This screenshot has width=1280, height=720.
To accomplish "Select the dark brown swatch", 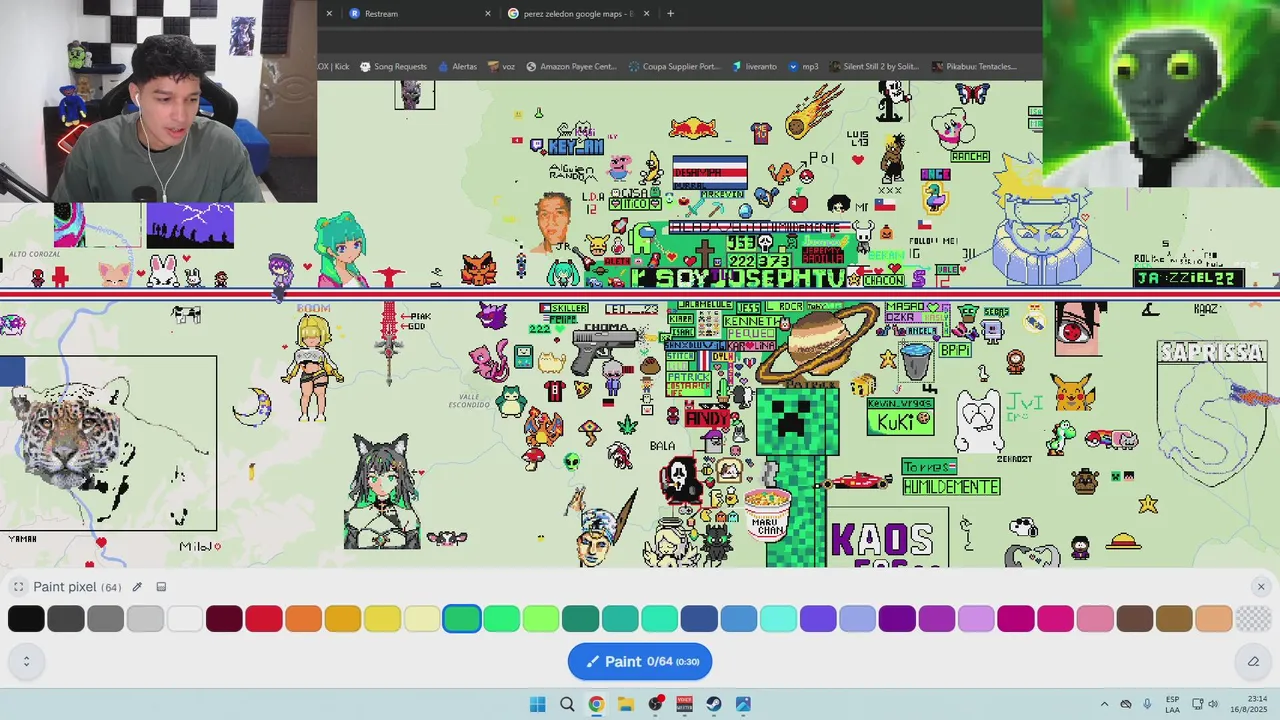I will 1134,619.
